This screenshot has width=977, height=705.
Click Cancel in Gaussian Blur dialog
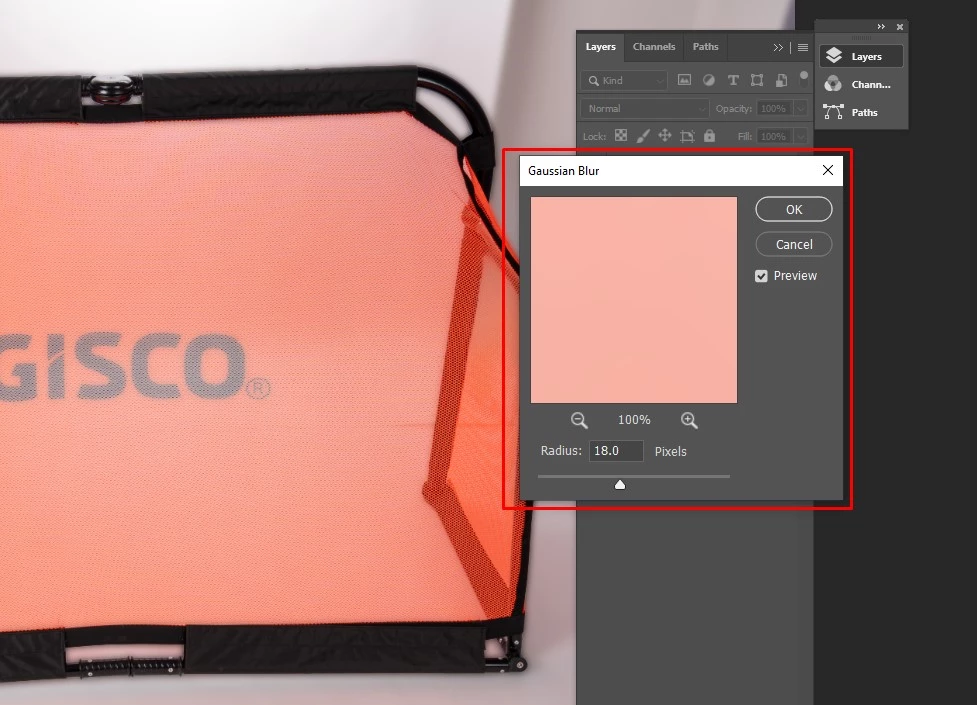coord(794,244)
